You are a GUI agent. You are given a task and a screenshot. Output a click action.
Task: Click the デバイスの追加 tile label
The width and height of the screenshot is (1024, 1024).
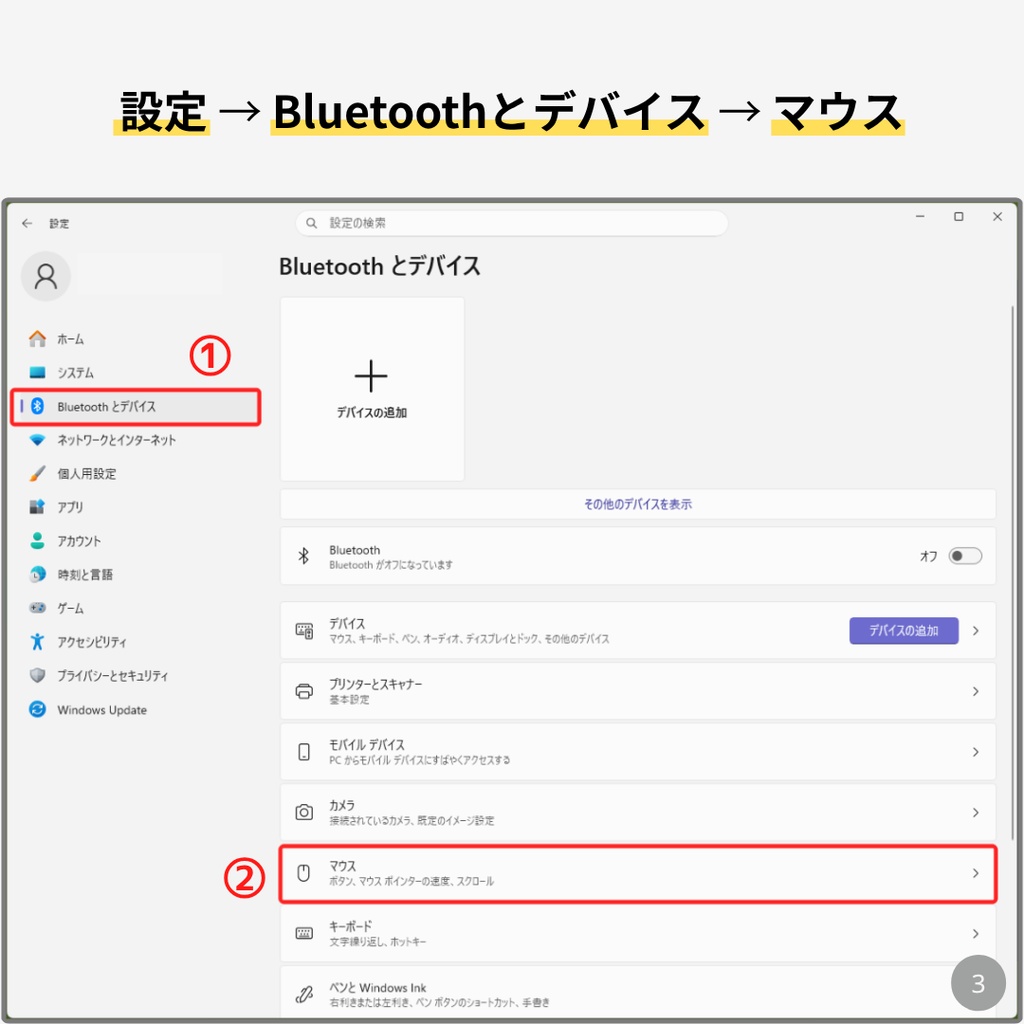coord(372,413)
